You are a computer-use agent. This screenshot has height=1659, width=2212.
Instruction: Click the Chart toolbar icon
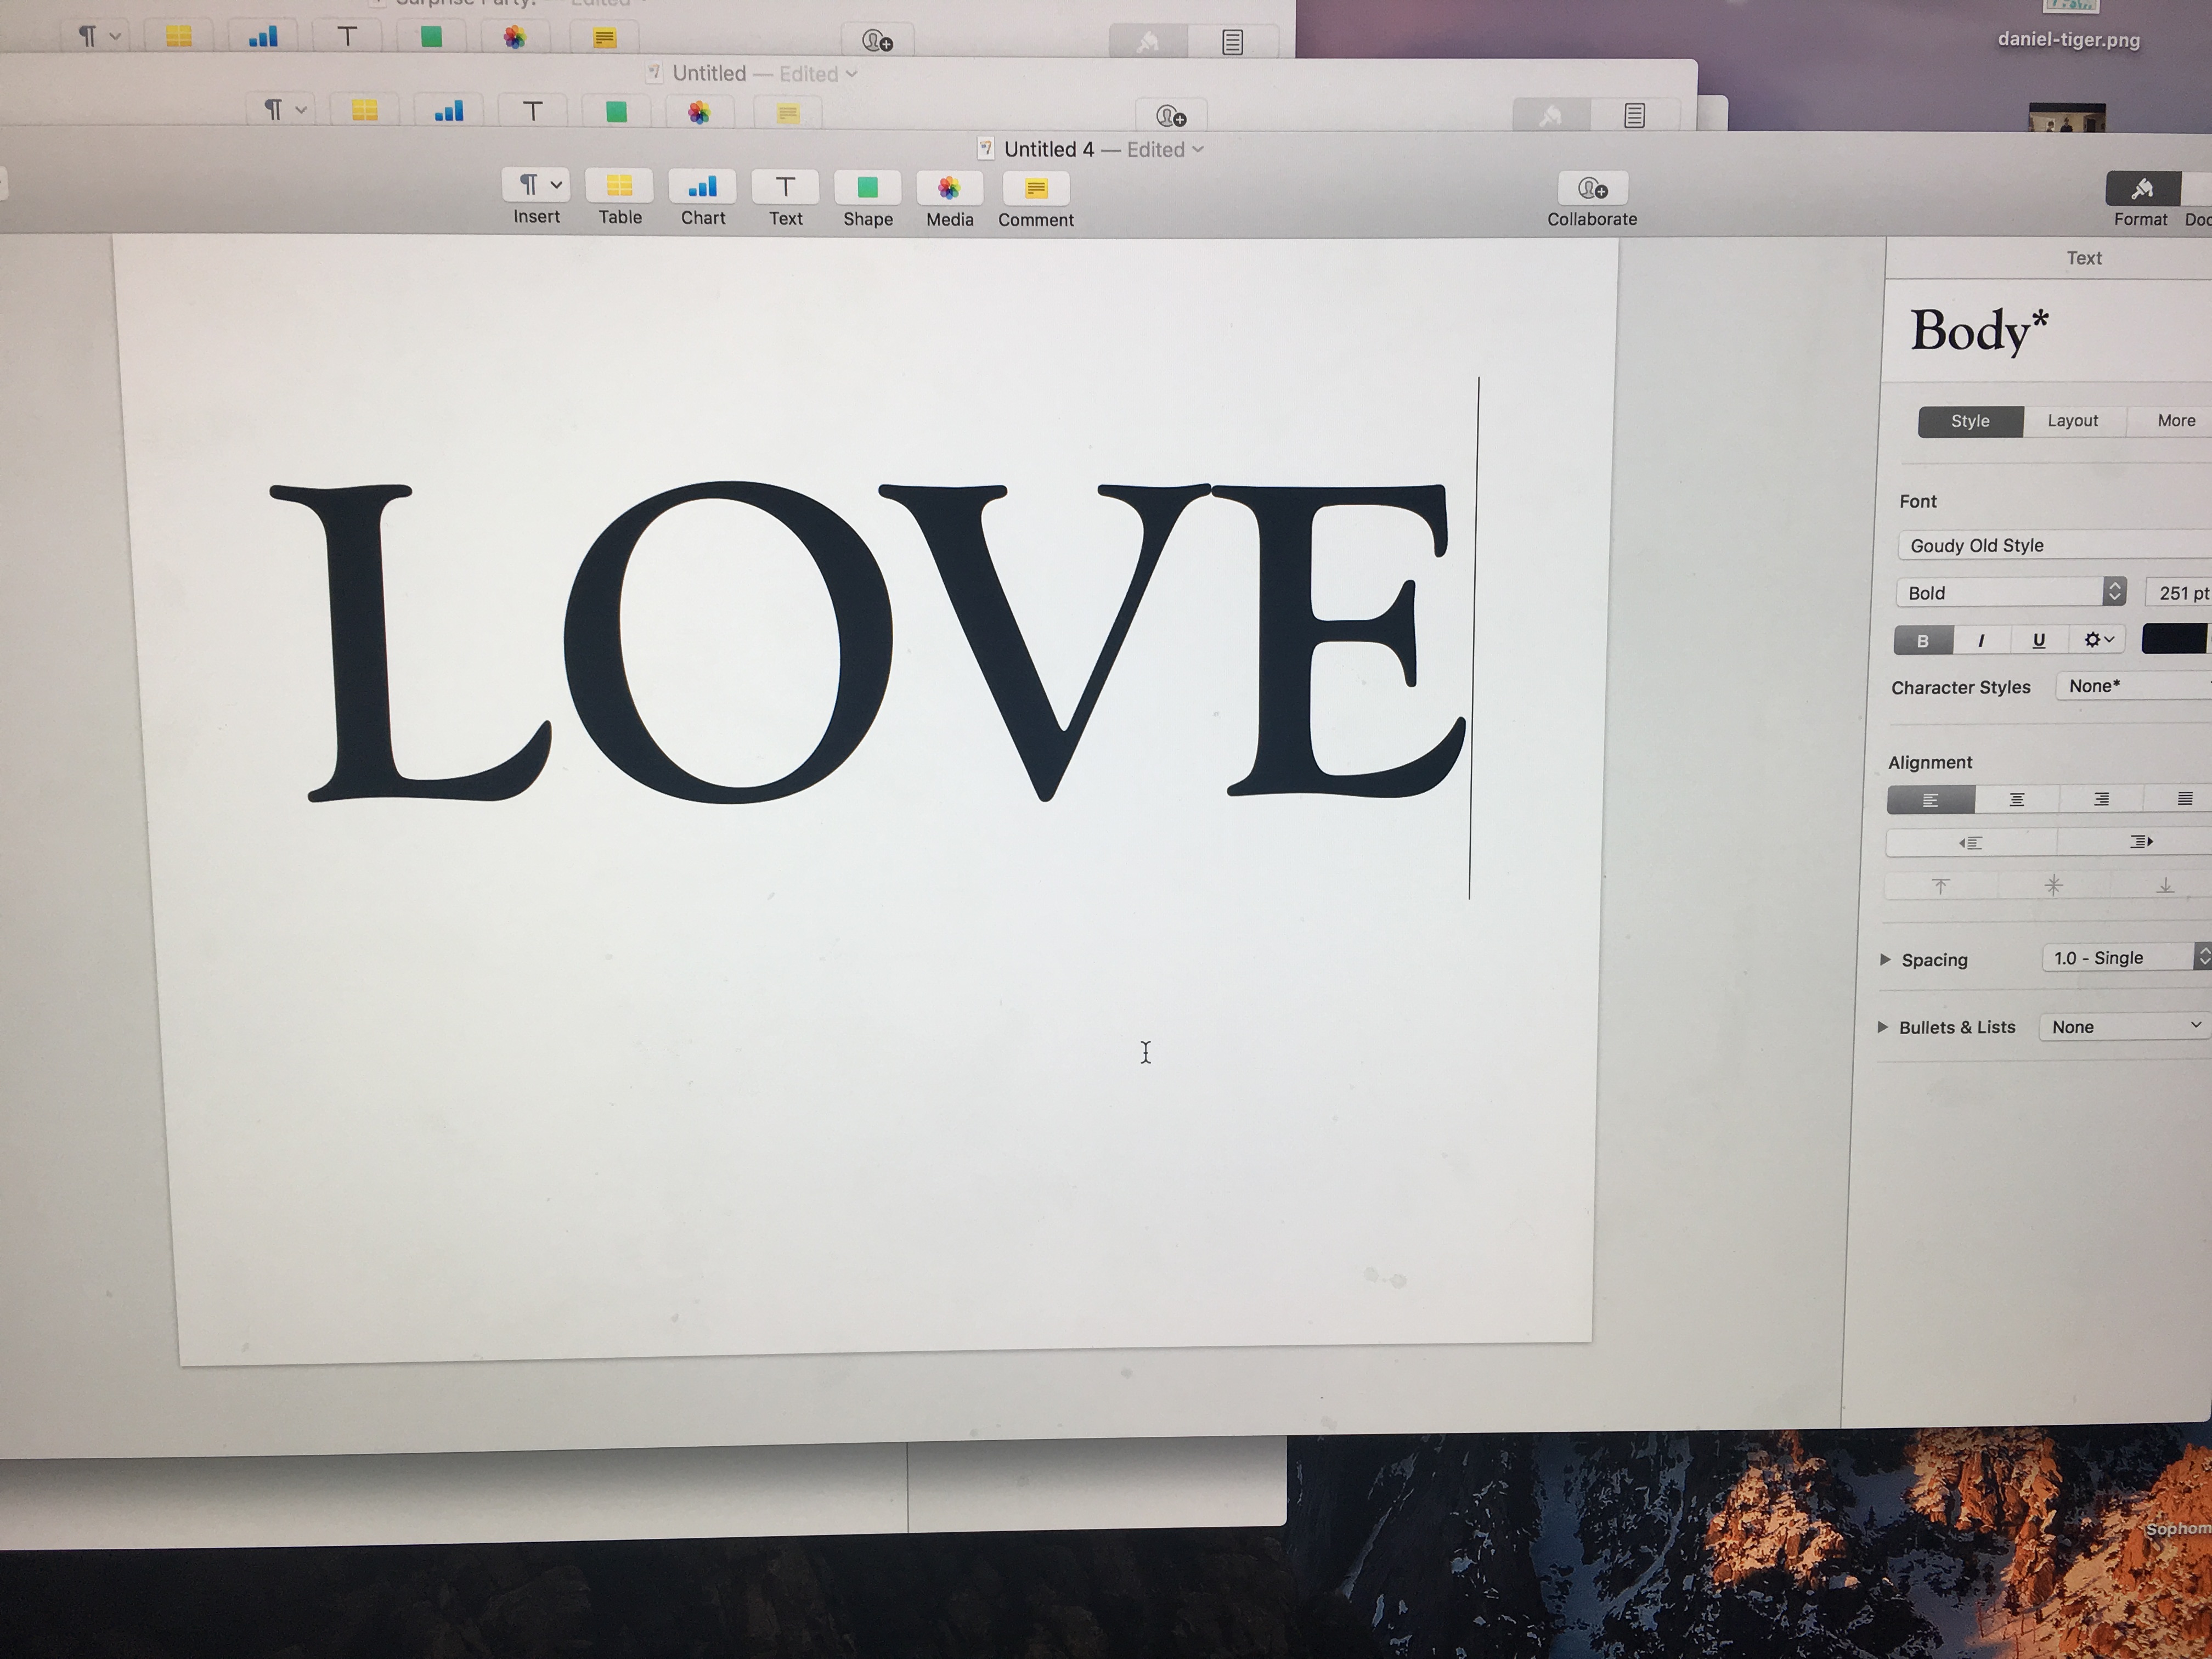[702, 187]
